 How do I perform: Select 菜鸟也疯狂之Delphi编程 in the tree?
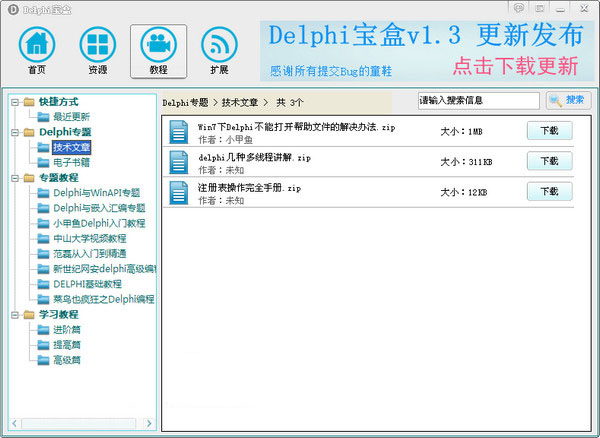[x=103, y=299]
